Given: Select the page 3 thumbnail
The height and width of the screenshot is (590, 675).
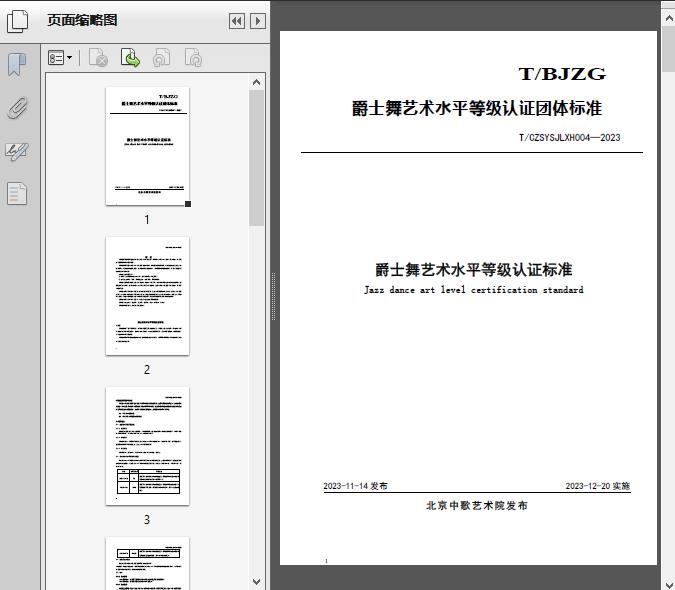Looking at the screenshot, I should (147, 446).
